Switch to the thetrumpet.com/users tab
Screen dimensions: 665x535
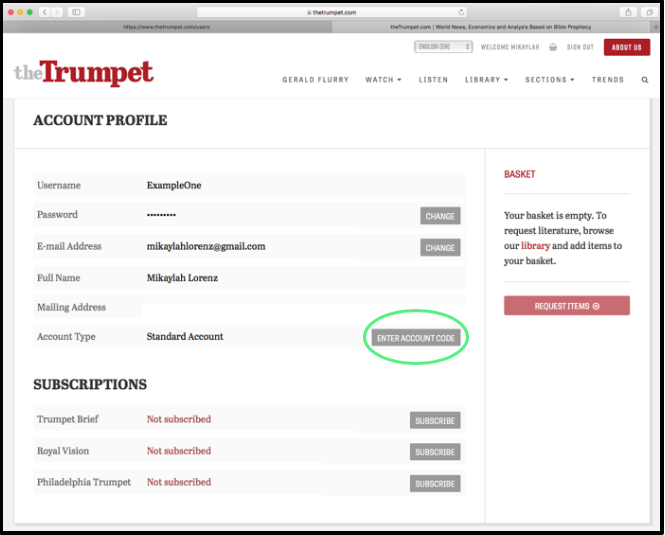click(x=167, y=27)
